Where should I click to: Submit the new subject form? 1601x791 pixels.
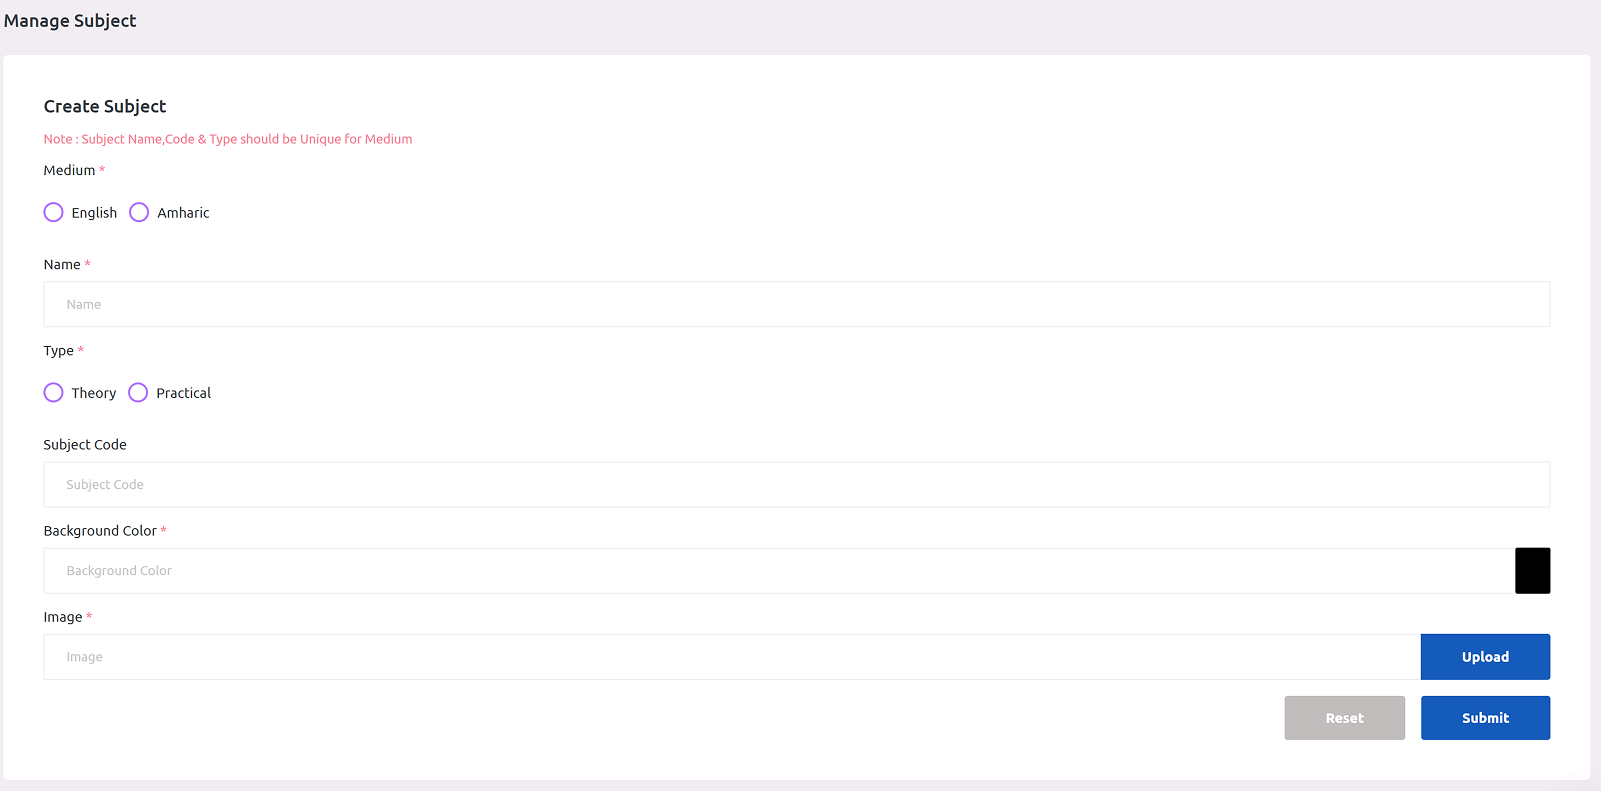[x=1485, y=718]
